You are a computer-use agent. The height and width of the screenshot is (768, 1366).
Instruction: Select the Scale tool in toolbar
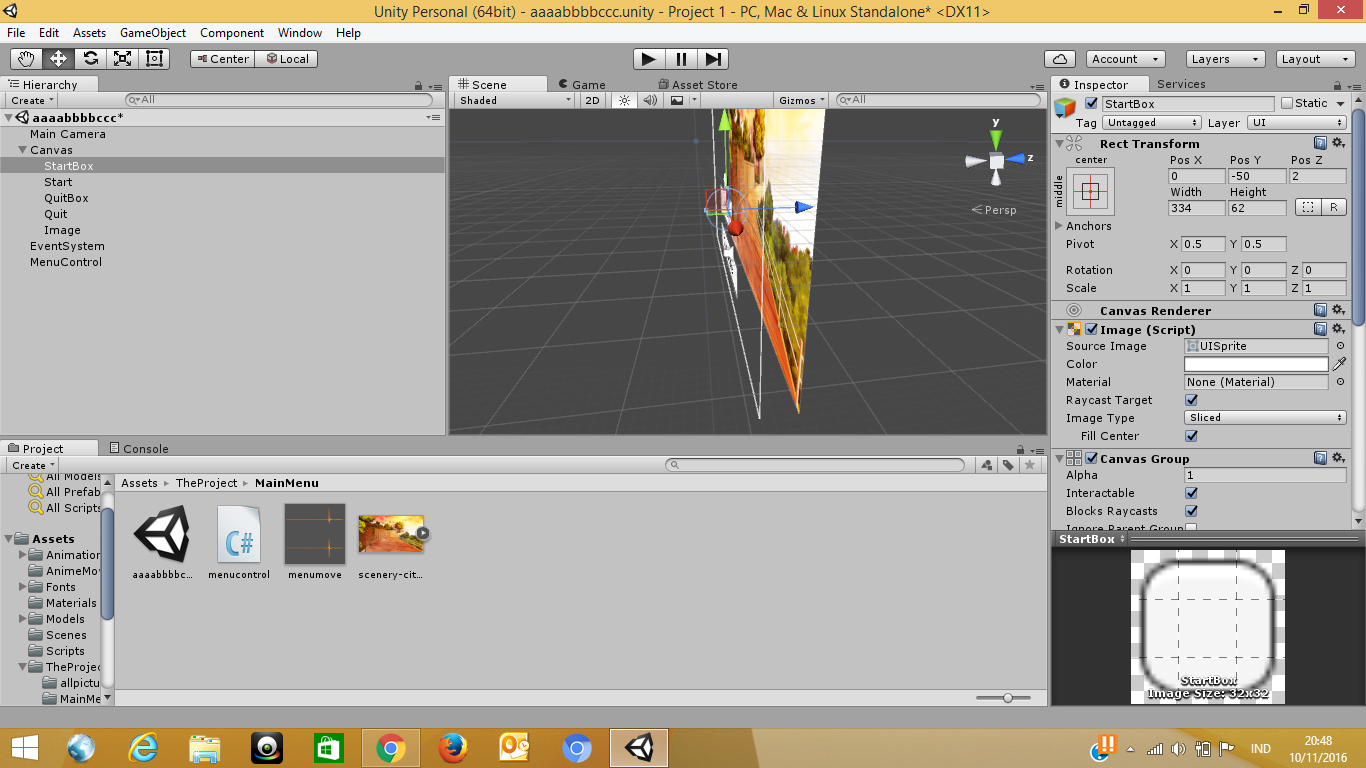click(x=123, y=59)
